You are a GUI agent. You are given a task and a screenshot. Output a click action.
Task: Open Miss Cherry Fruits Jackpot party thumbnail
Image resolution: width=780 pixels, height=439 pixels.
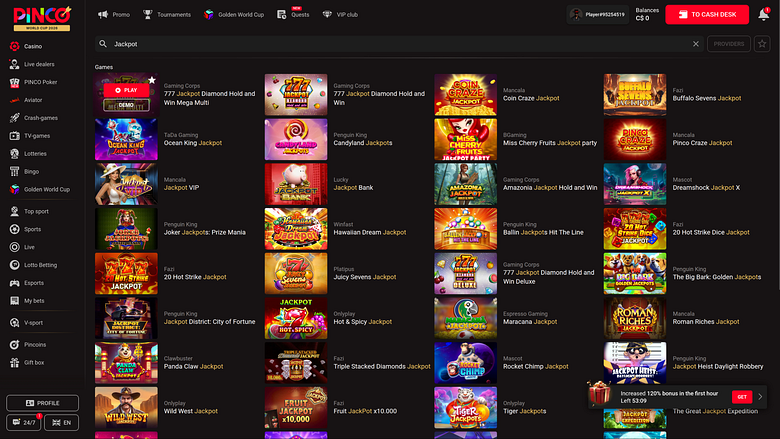(x=466, y=139)
